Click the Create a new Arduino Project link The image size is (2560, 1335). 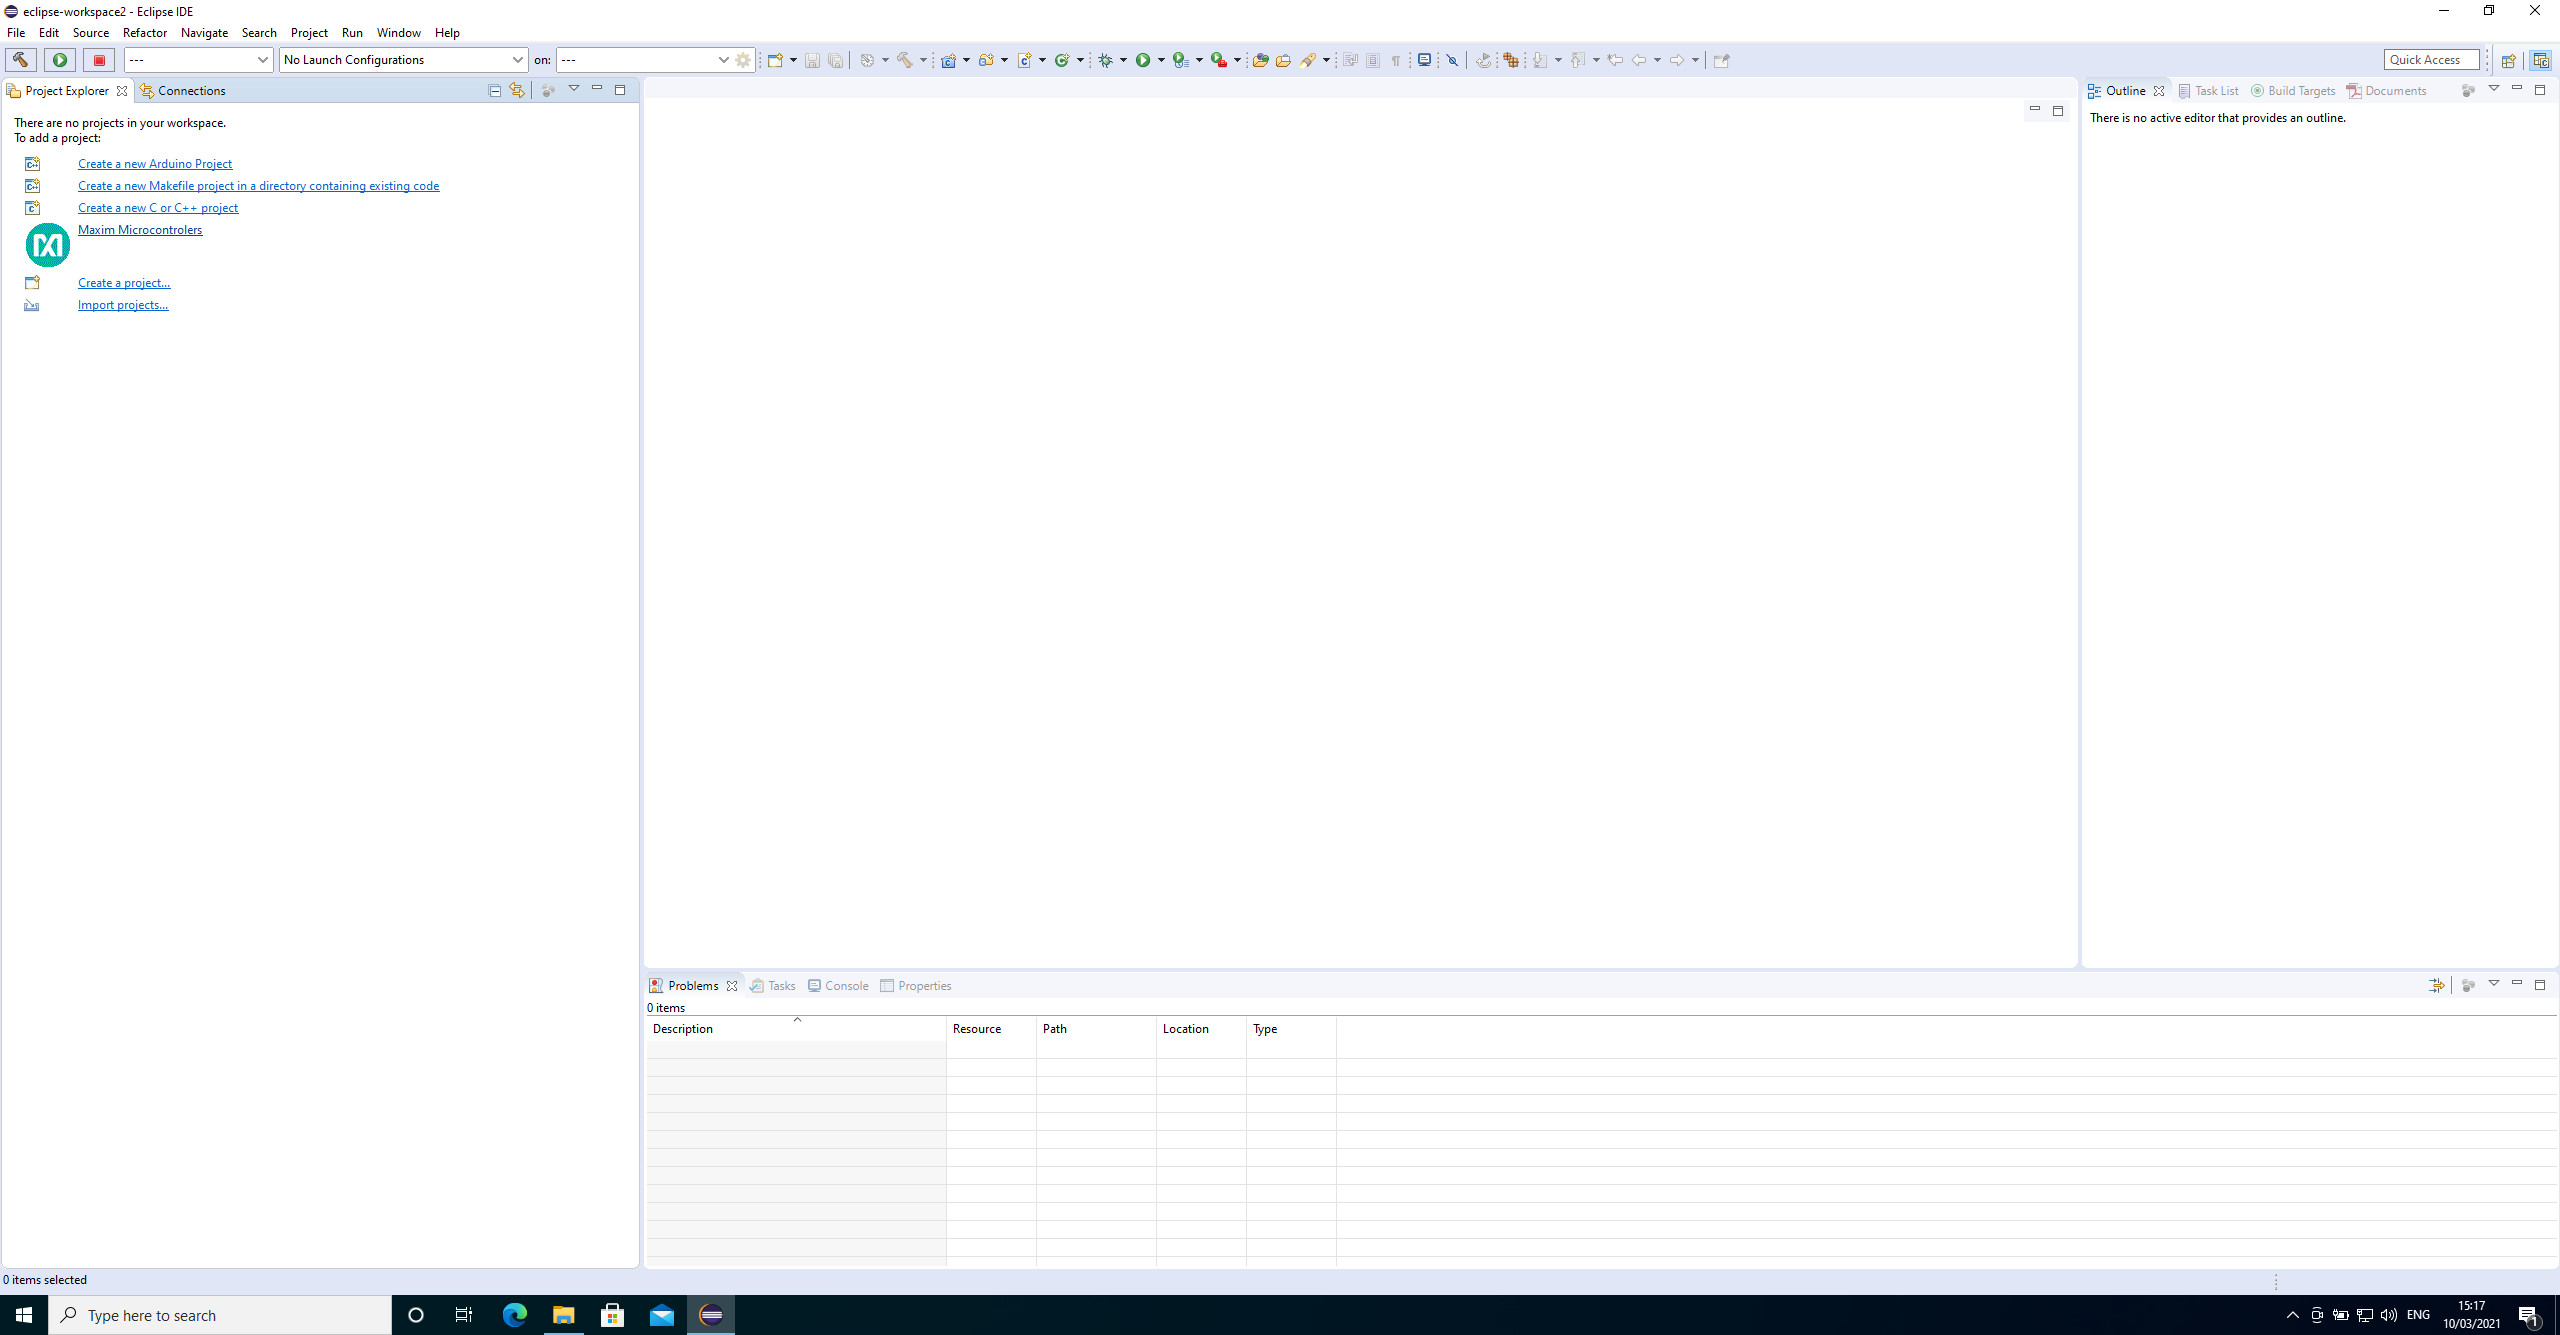[155, 163]
